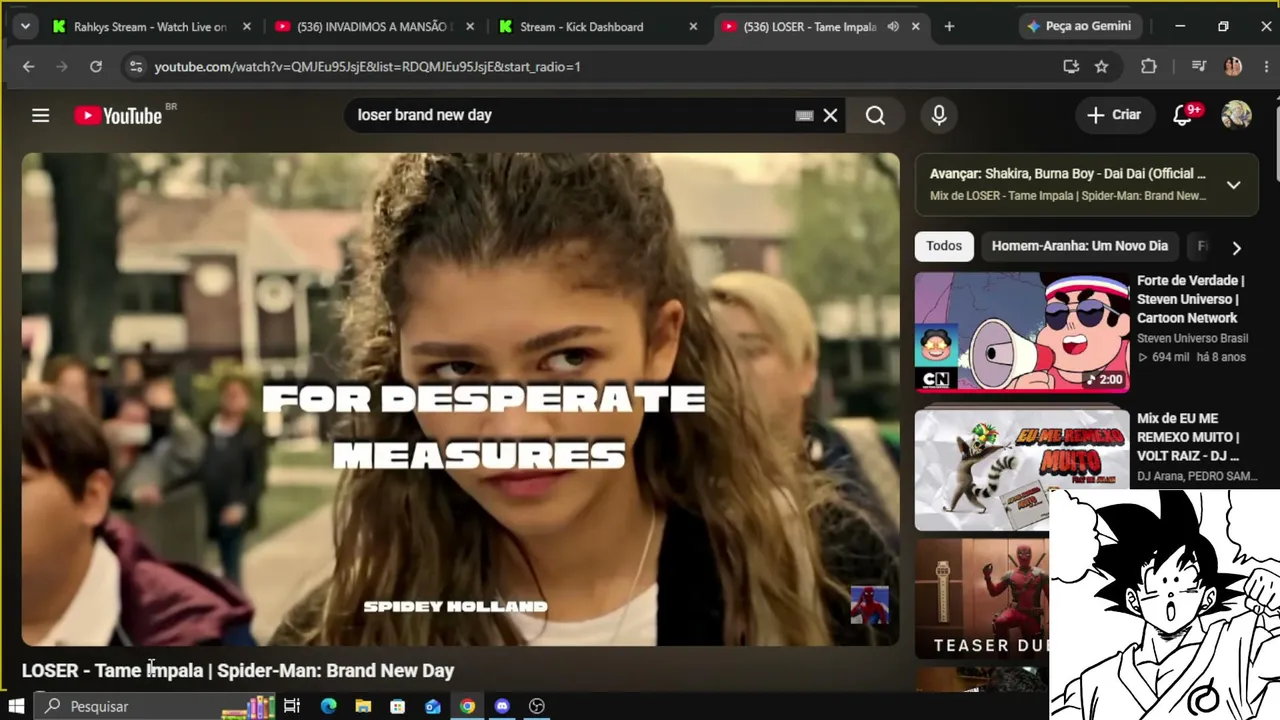Screen dimensions: 1280x720
Task: Click the Criar button
Action: 1114,115
